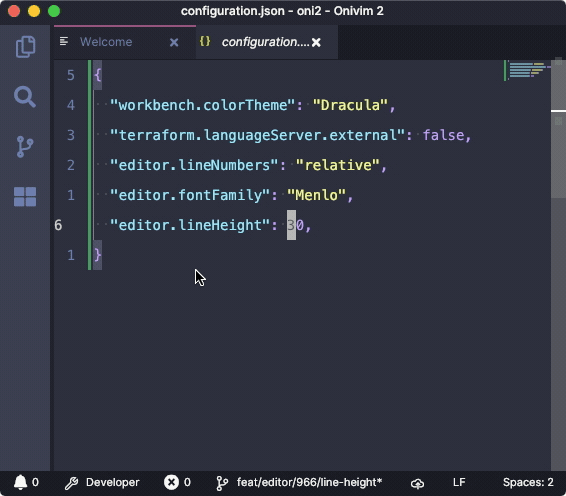Click the minimap code preview
This screenshot has height=496, width=566.
click(x=528, y=70)
